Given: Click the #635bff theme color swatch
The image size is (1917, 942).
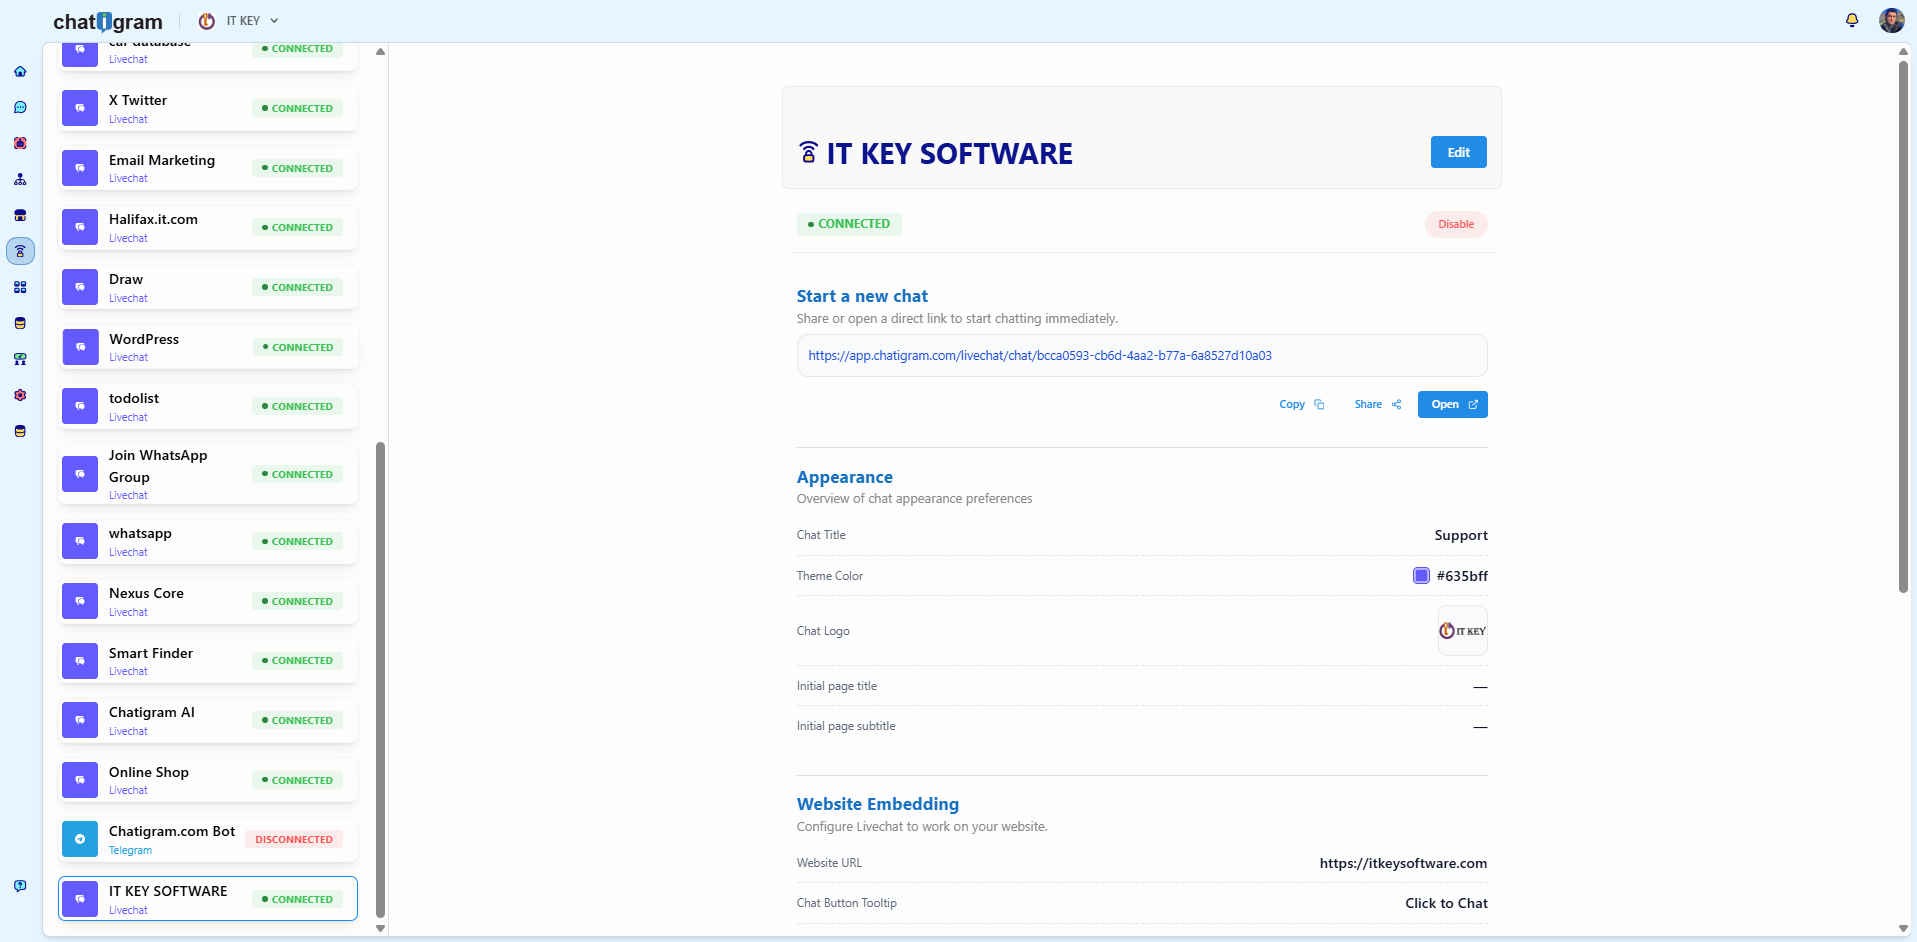Looking at the screenshot, I should coord(1421,576).
